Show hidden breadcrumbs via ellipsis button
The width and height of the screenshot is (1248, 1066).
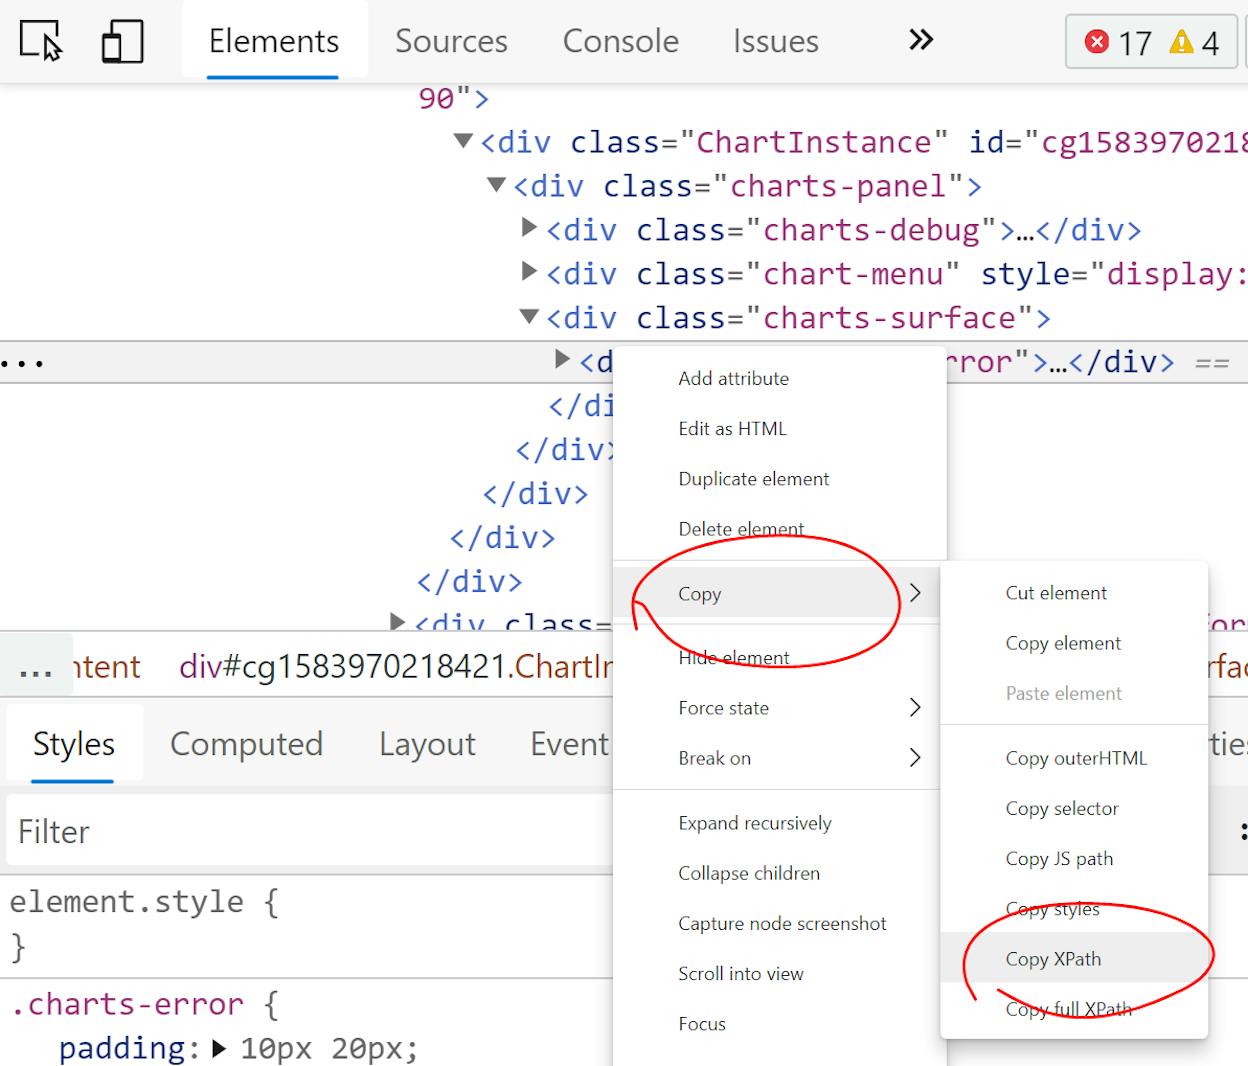point(36,666)
